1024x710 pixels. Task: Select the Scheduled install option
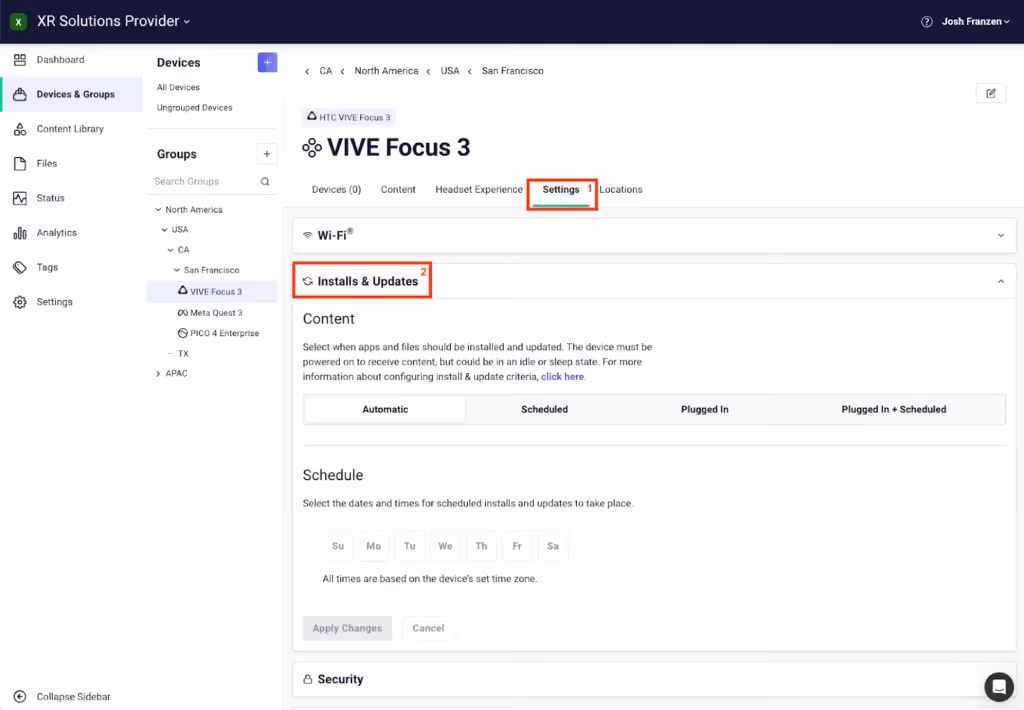pyautogui.click(x=545, y=410)
